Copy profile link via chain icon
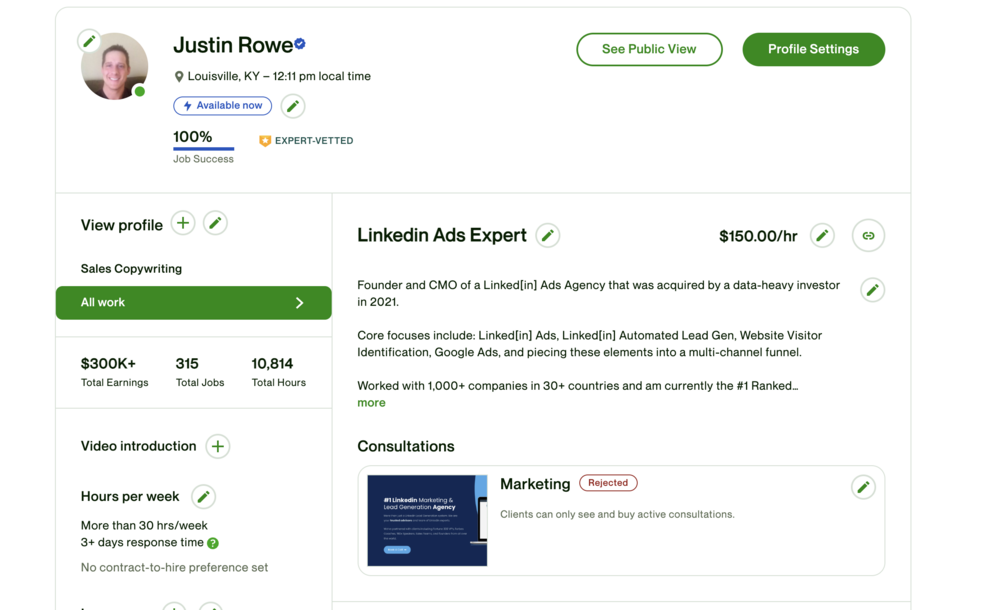Image resolution: width=1005 pixels, height=610 pixels. click(x=868, y=236)
